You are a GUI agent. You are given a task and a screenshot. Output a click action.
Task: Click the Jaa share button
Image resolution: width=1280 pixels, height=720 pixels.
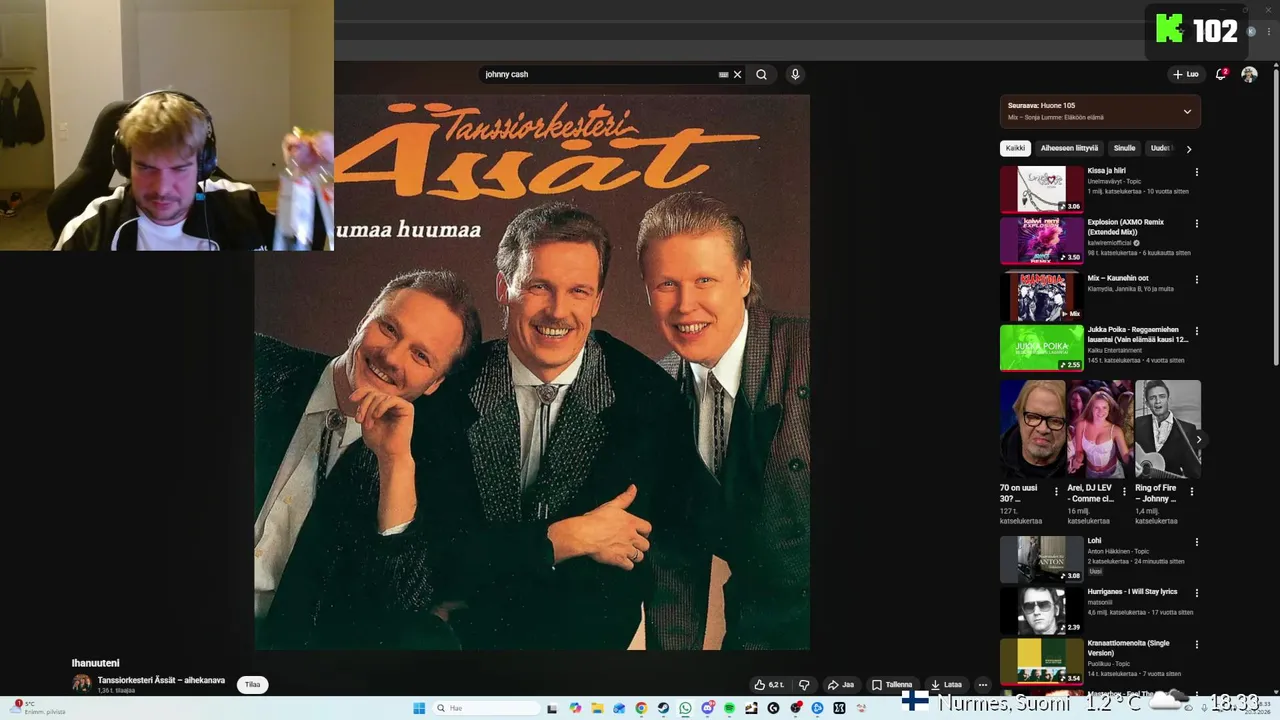[841, 685]
